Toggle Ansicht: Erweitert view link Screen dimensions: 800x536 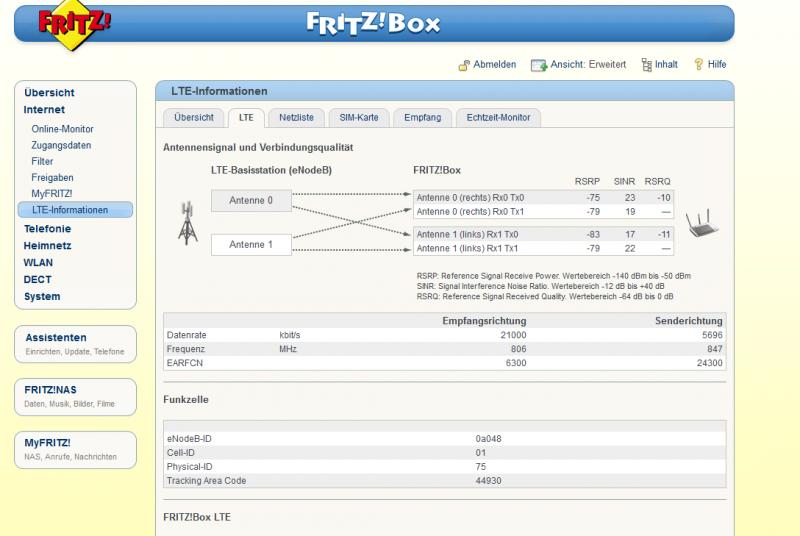(x=588, y=64)
